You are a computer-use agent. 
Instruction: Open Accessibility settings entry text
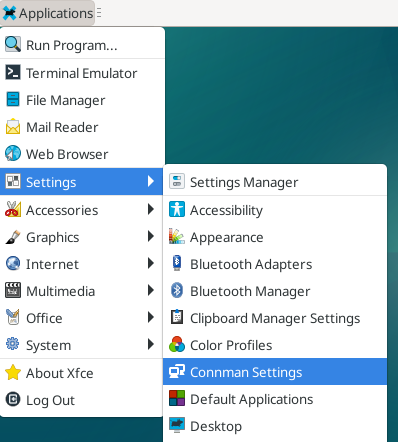(x=226, y=210)
